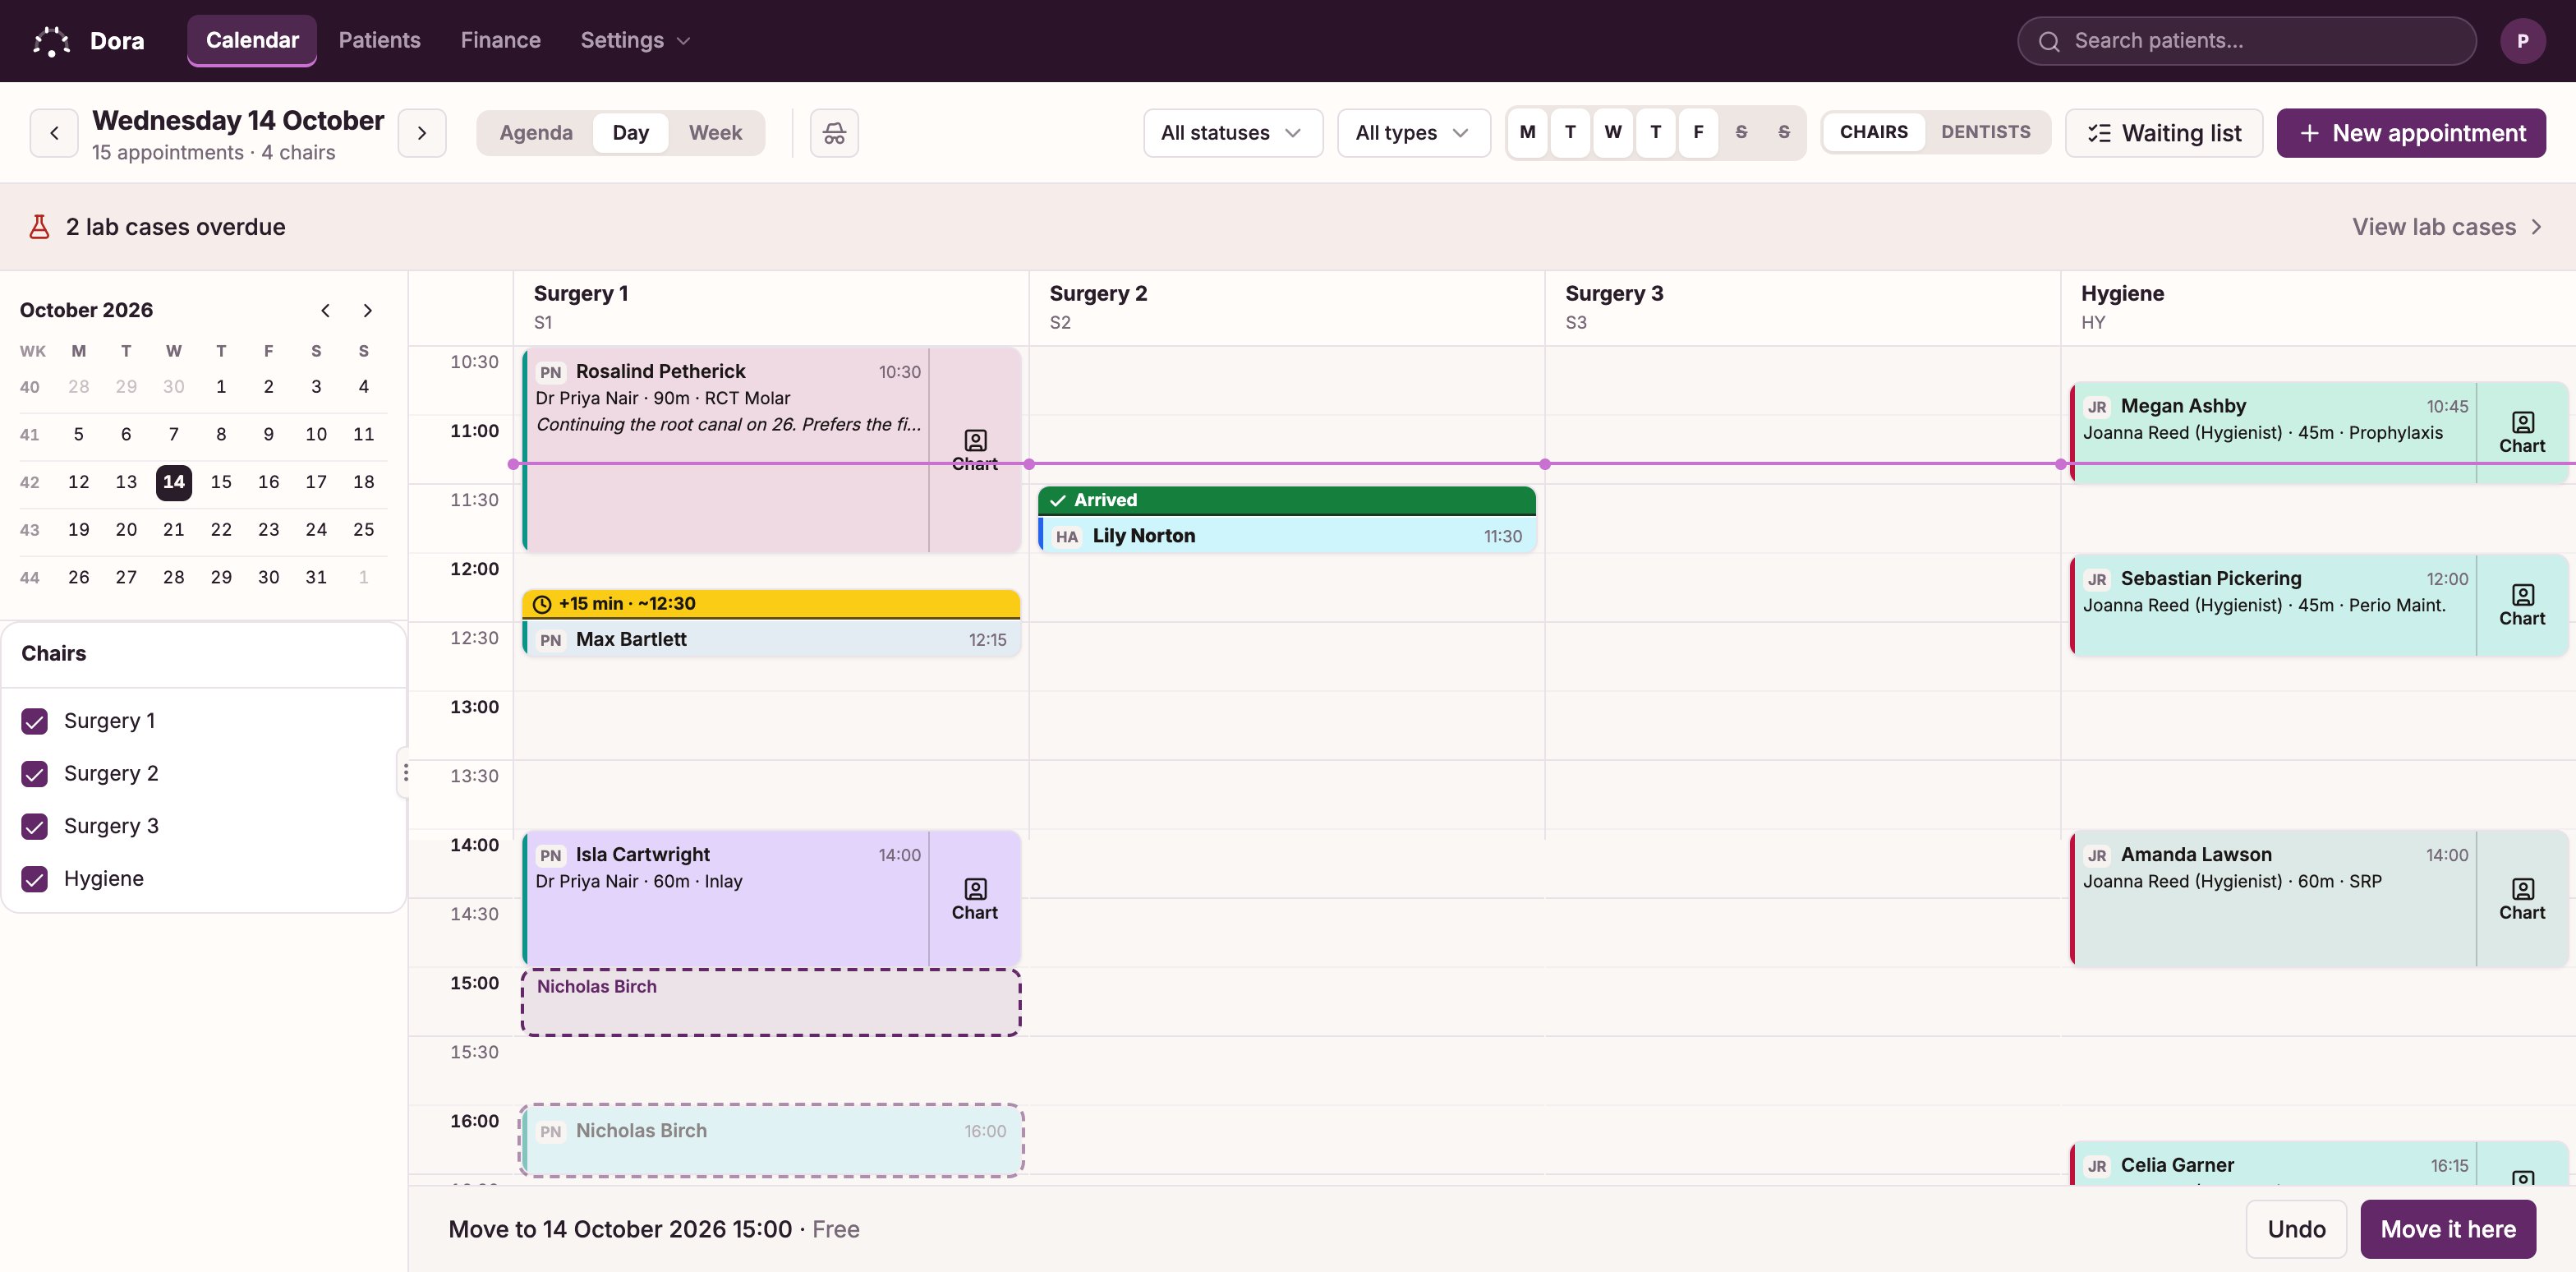Switch to Week view
This screenshot has height=1272, width=2576.
715,133
